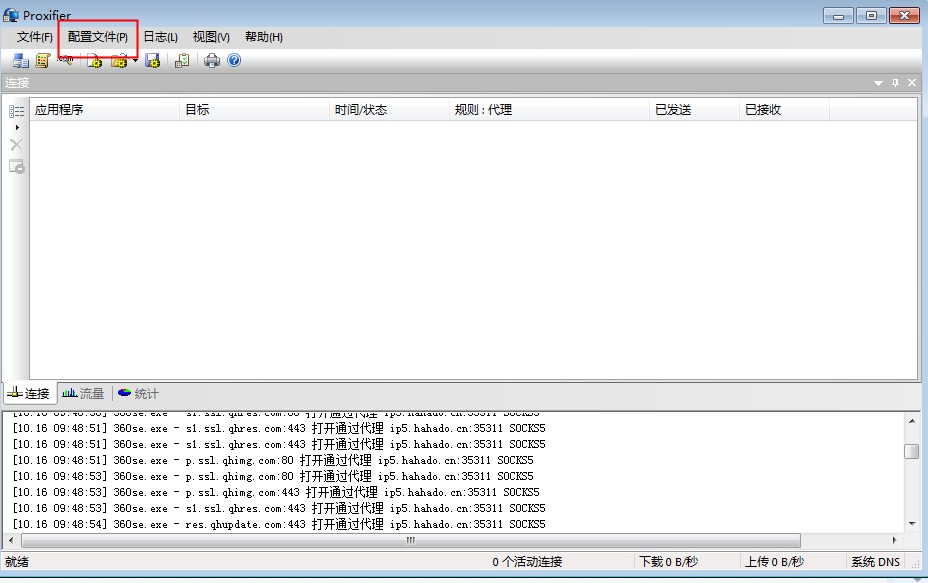Click the 系统 DNS status entry

(x=875, y=562)
